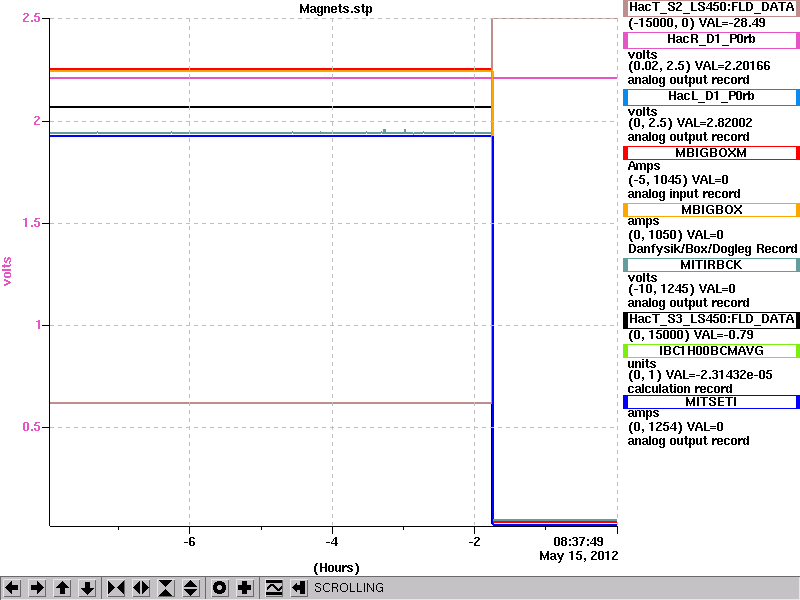
Task: Click the plus crosshair toolbar icon
Action: pos(244,588)
